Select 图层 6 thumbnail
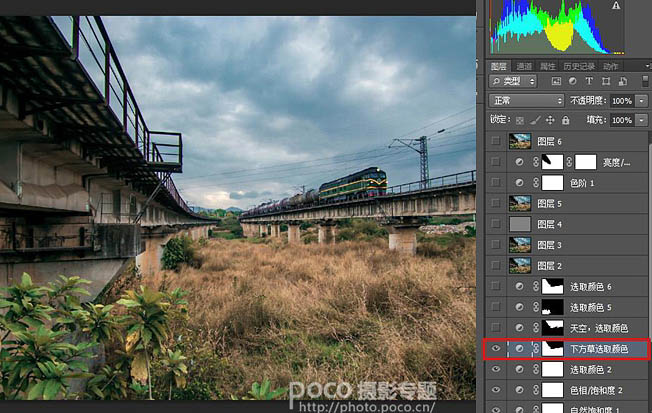 point(520,141)
